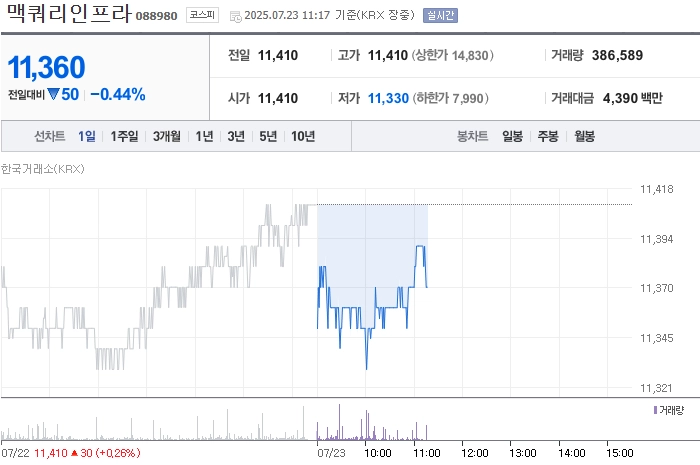Click the 시가 value 11,410

(278, 98)
